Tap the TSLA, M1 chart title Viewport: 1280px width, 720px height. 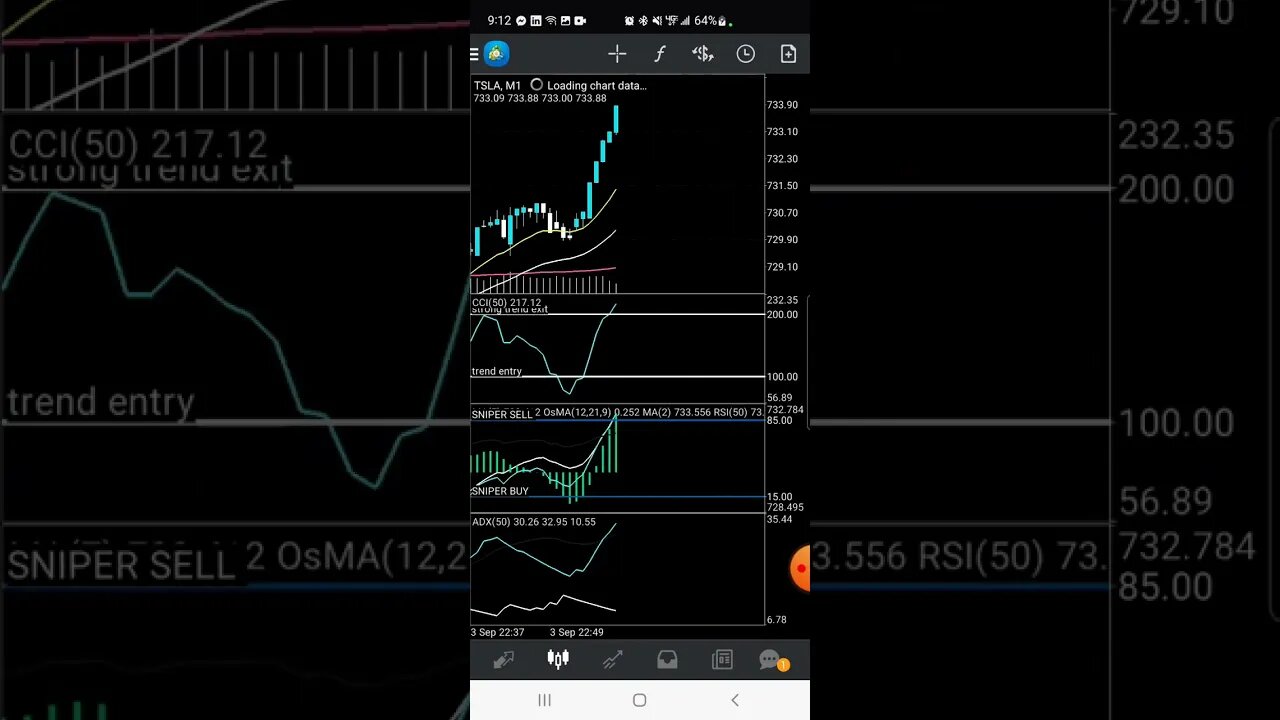497,86
